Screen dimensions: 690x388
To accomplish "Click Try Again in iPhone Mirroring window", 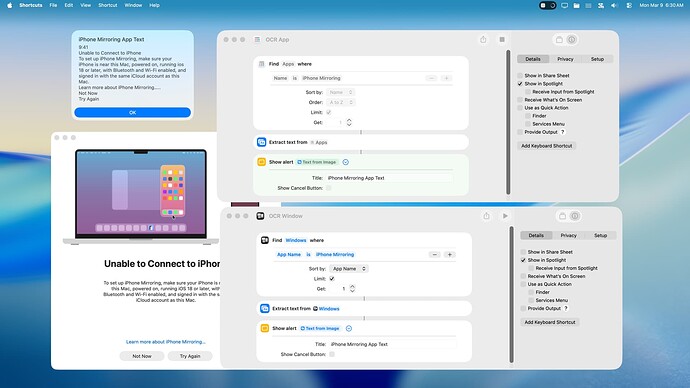I will 190,356.
